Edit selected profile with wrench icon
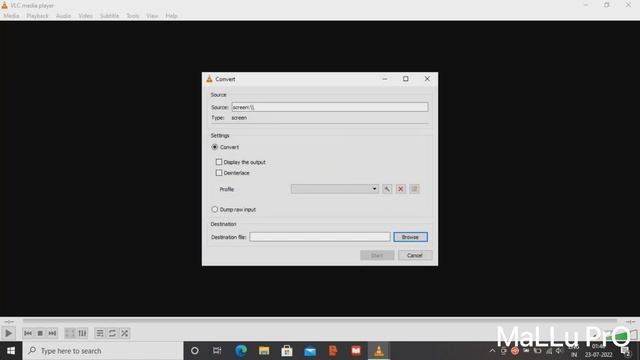 (387, 189)
